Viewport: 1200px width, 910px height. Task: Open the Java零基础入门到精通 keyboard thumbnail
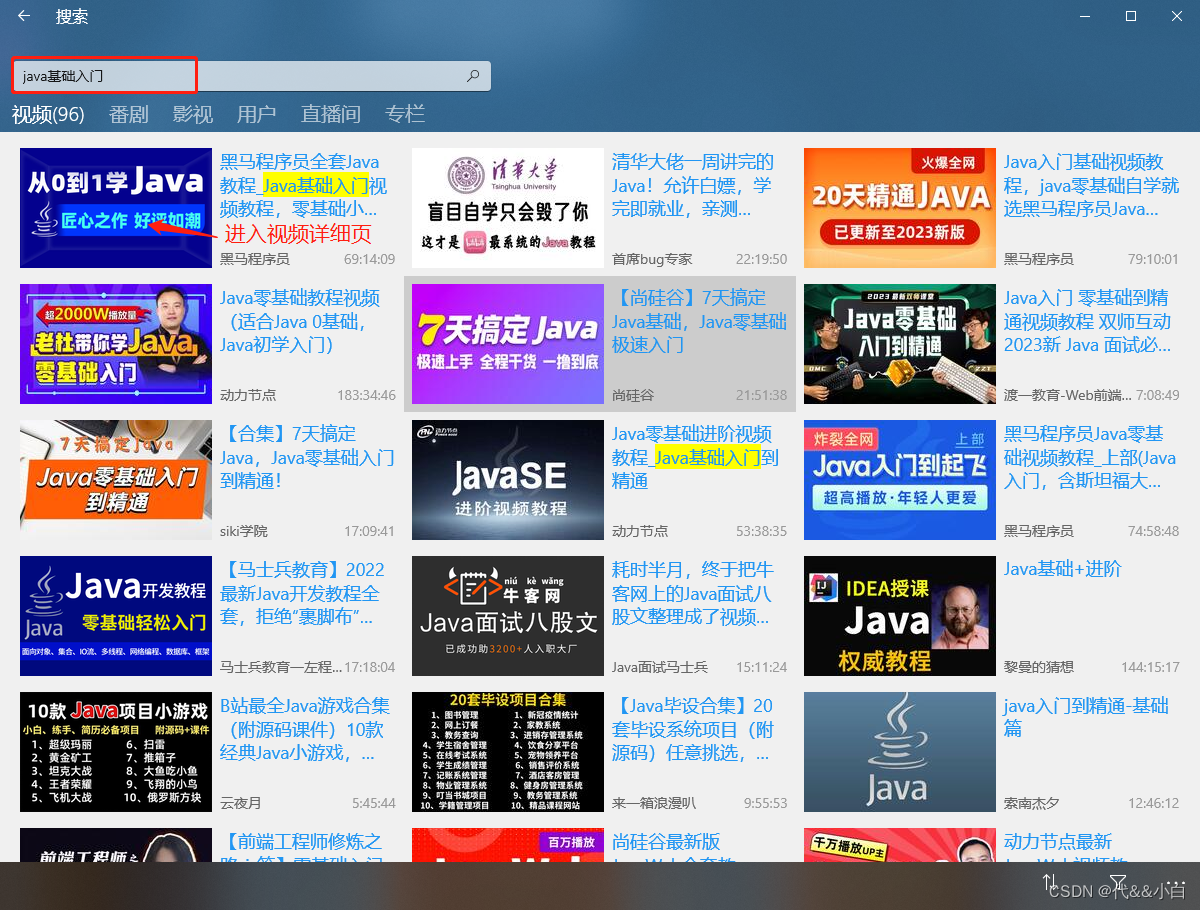click(900, 344)
